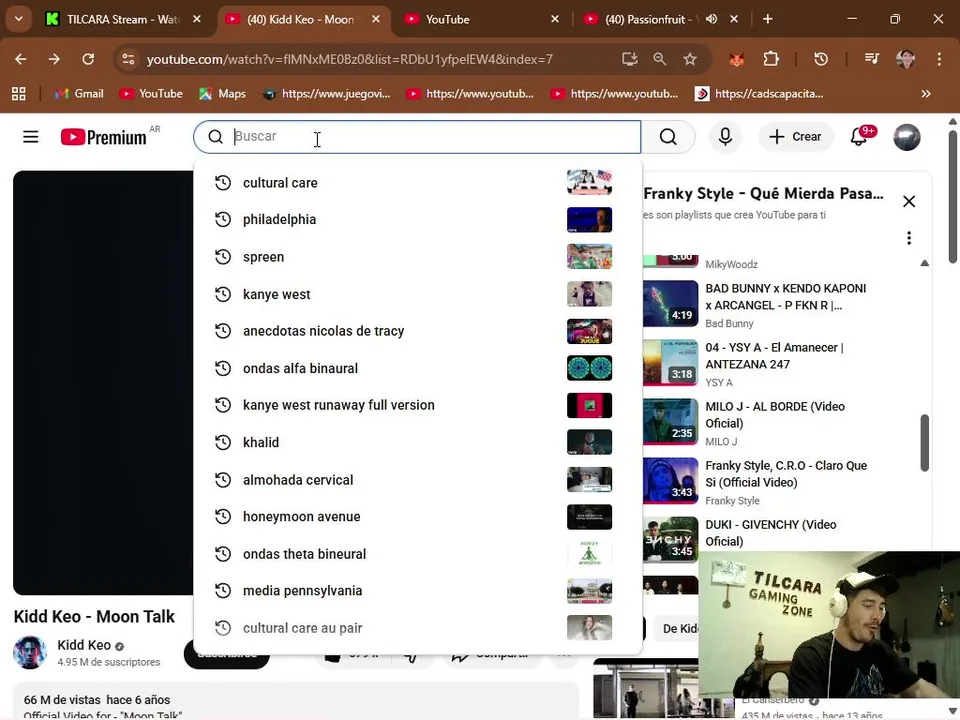Select the 'spreen' search suggestion
This screenshot has width=960, height=720.
pyautogui.click(x=418, y=257)
